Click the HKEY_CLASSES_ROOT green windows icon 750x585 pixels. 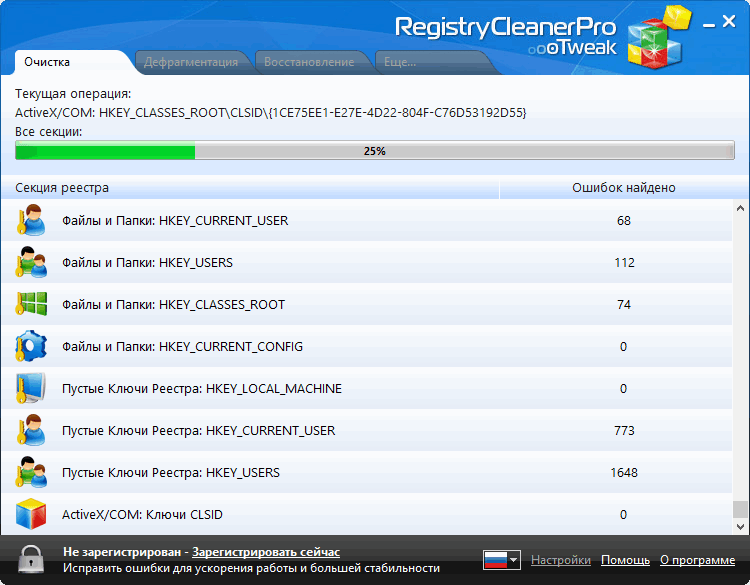pyautogui.click(x=31, y=304)
